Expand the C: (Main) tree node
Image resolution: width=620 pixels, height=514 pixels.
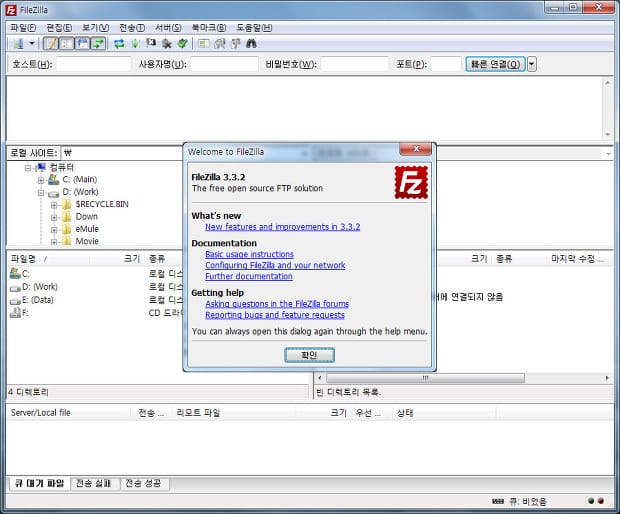coord(41,180)
